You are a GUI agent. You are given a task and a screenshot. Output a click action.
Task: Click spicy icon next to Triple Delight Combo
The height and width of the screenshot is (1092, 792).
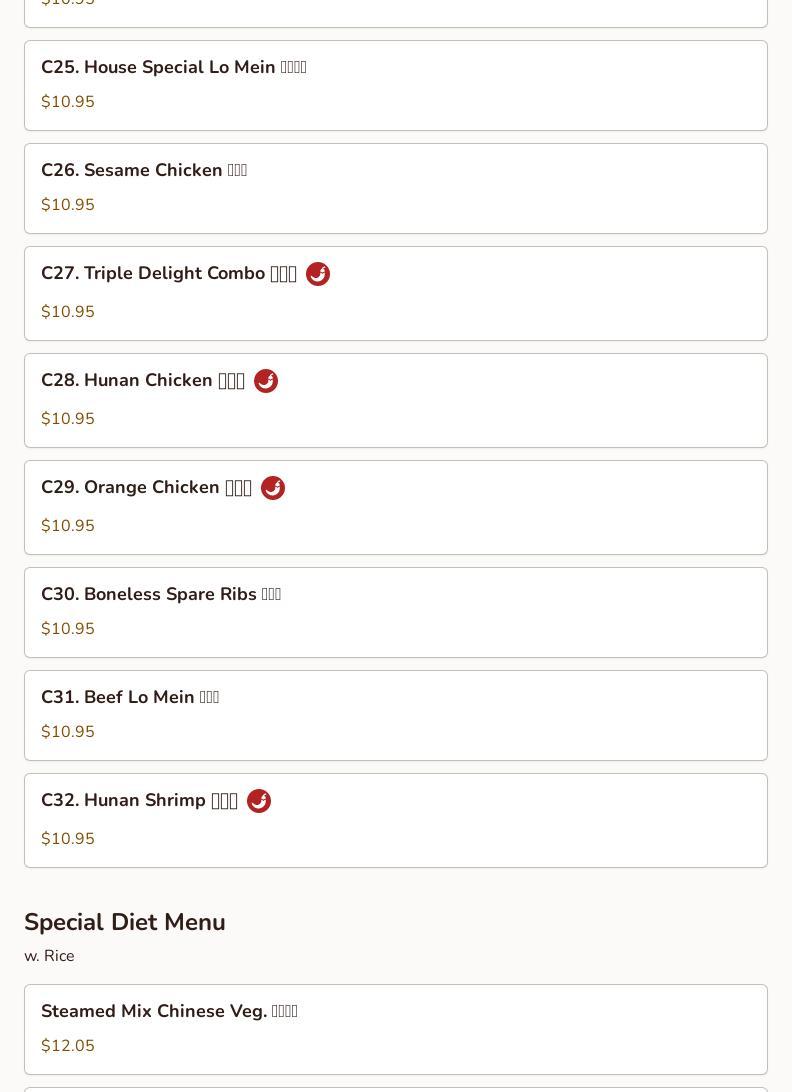tap(318, 274)
